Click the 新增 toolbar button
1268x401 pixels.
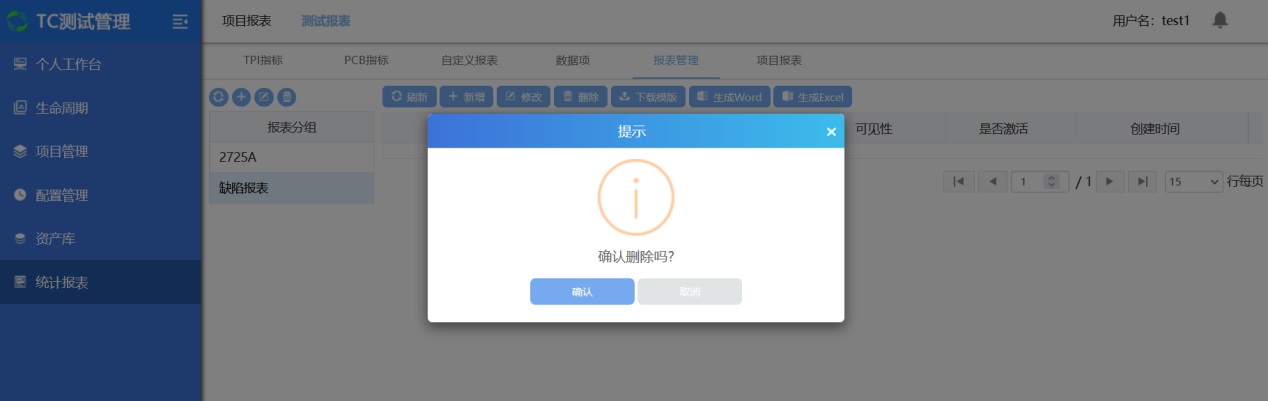(466, 97)
